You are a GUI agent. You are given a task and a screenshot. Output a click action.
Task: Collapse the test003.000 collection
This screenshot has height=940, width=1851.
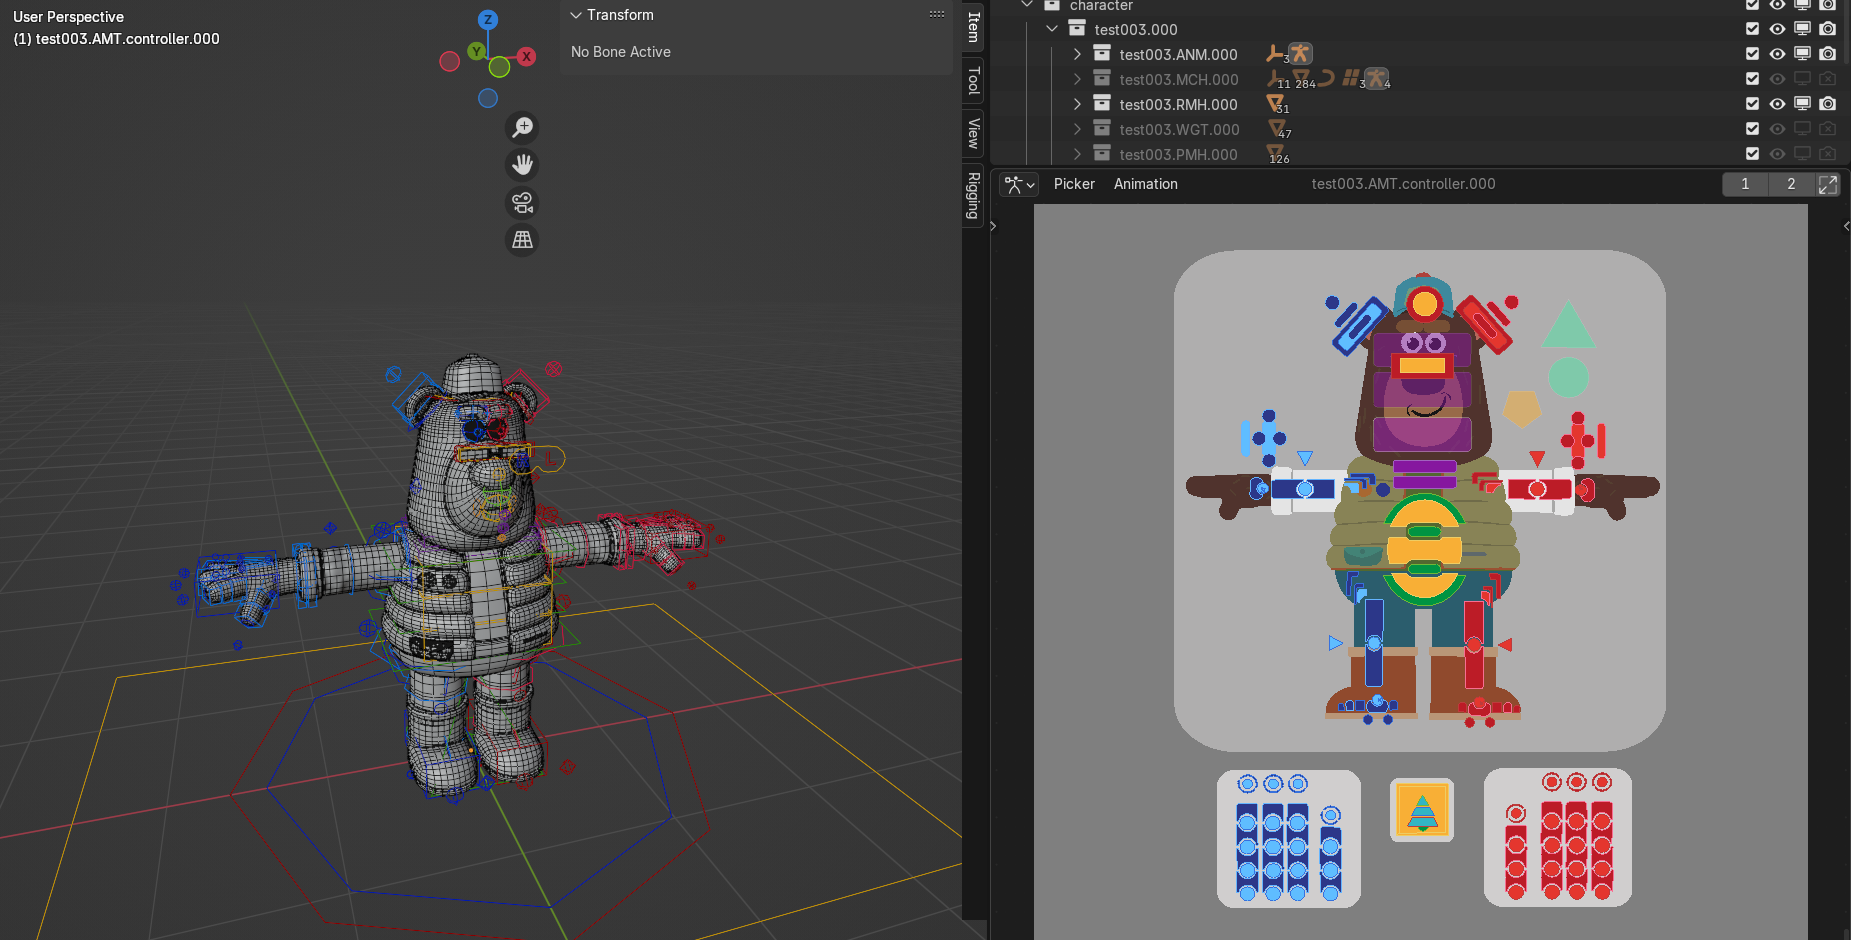click(1052, 29)
